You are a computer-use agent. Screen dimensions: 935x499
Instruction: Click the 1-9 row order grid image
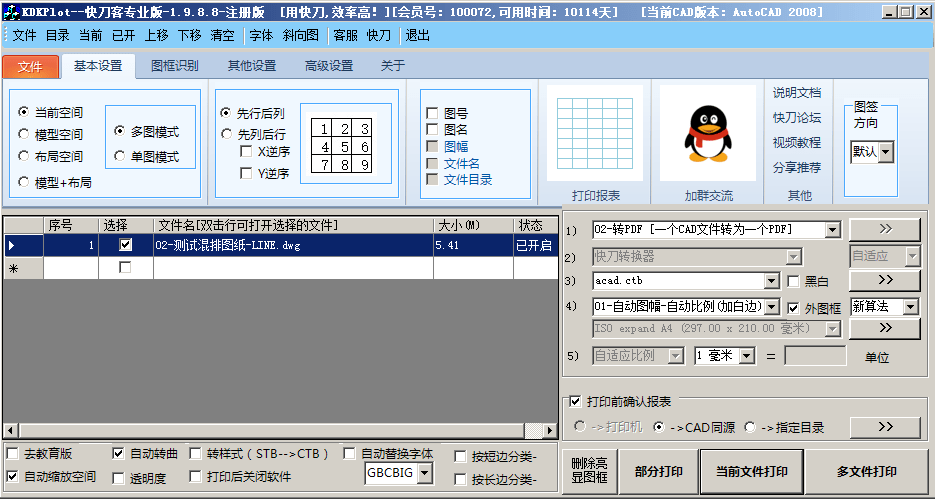[340, 146]
